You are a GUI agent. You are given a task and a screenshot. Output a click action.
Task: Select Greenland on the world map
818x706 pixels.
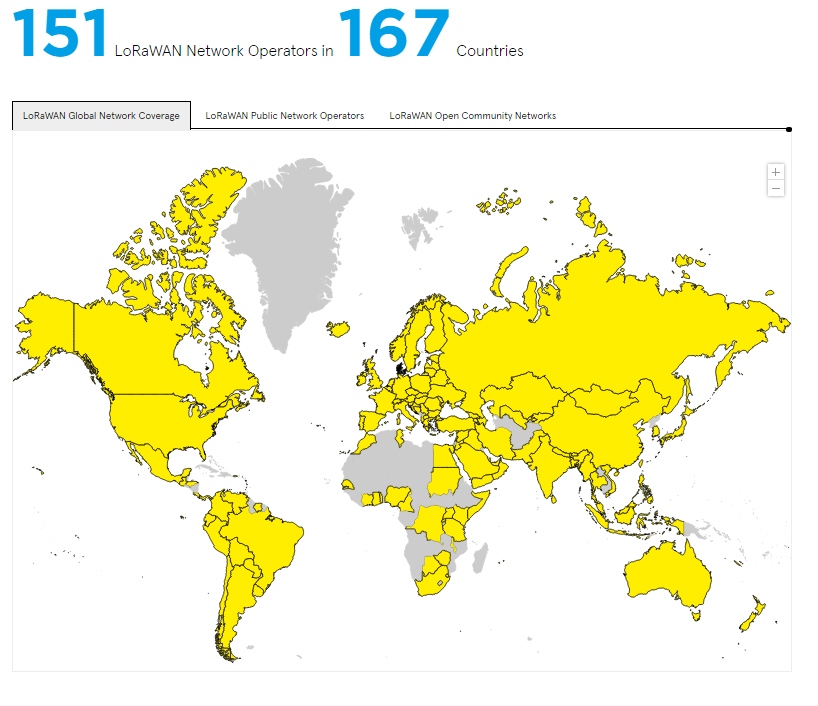(292, 250)
